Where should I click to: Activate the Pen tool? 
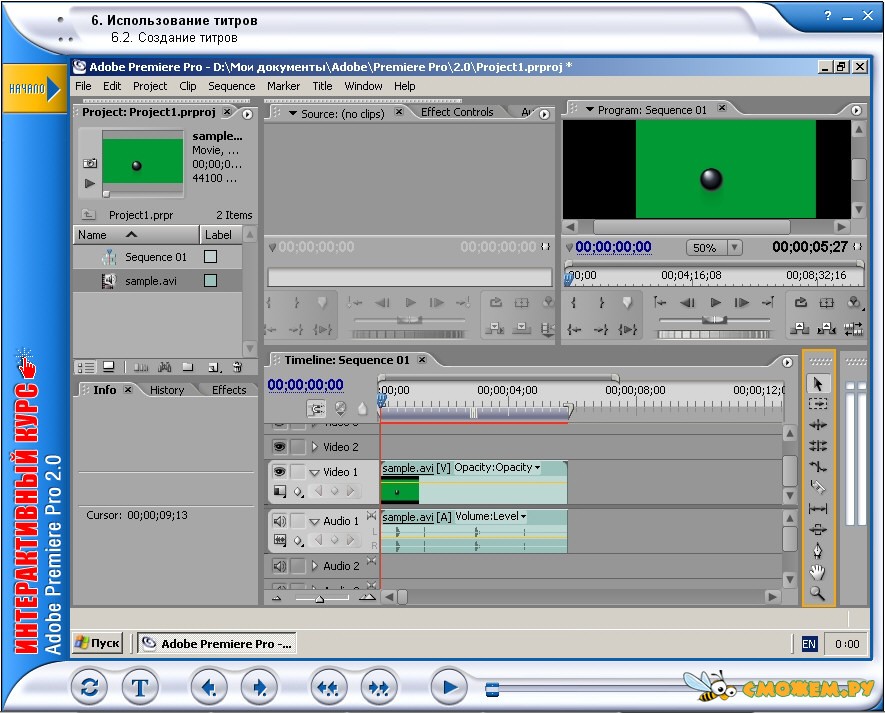pyautogui.click(x=817, y=550)
